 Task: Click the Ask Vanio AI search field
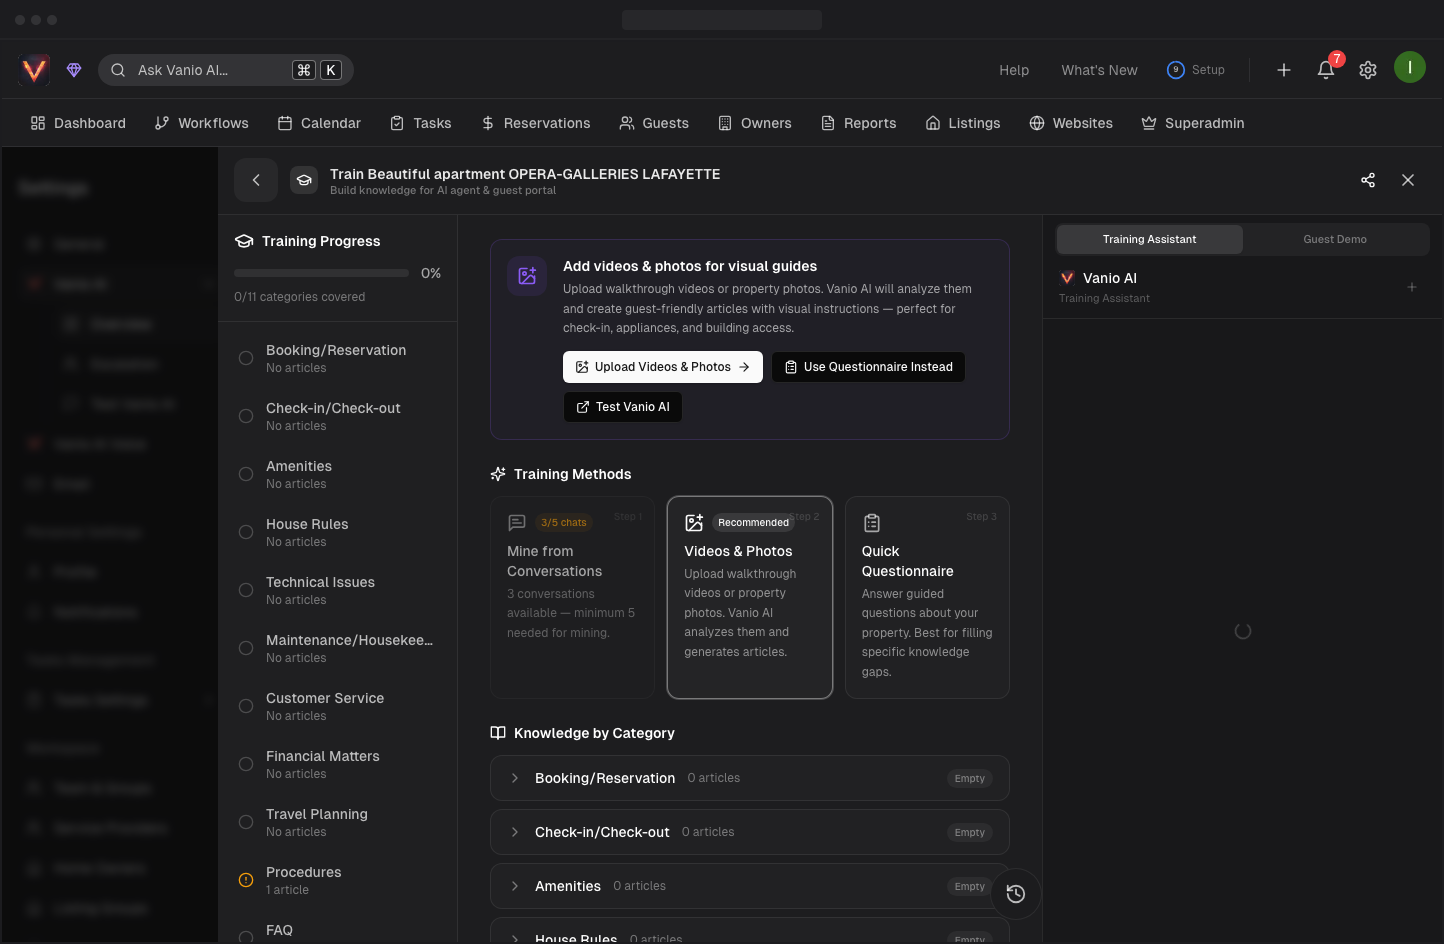[210, 70]
